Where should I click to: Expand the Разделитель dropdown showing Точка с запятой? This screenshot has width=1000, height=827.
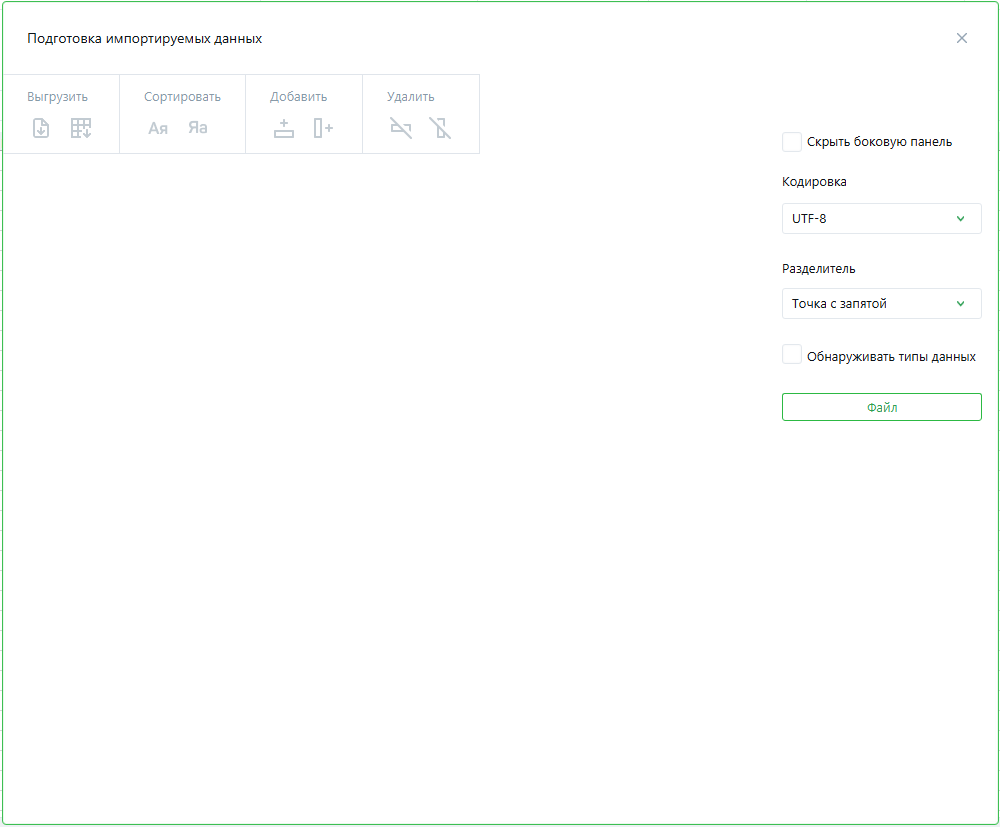pos(881,304)
